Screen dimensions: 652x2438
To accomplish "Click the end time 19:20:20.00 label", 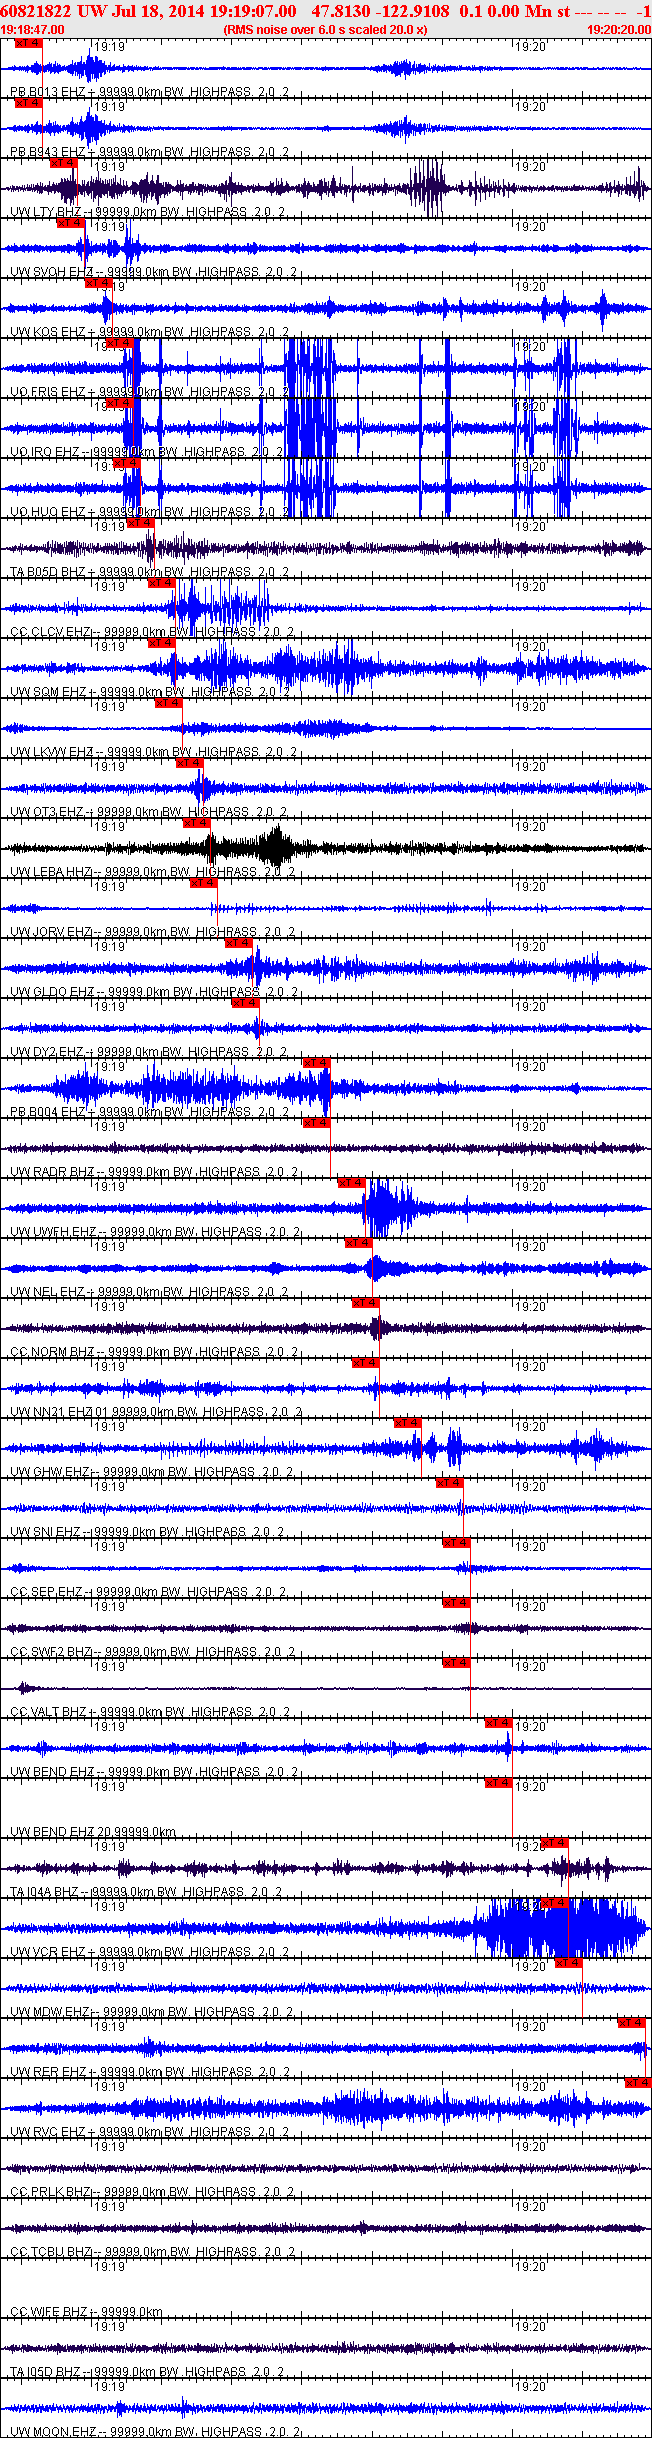I will click(618, 30).
